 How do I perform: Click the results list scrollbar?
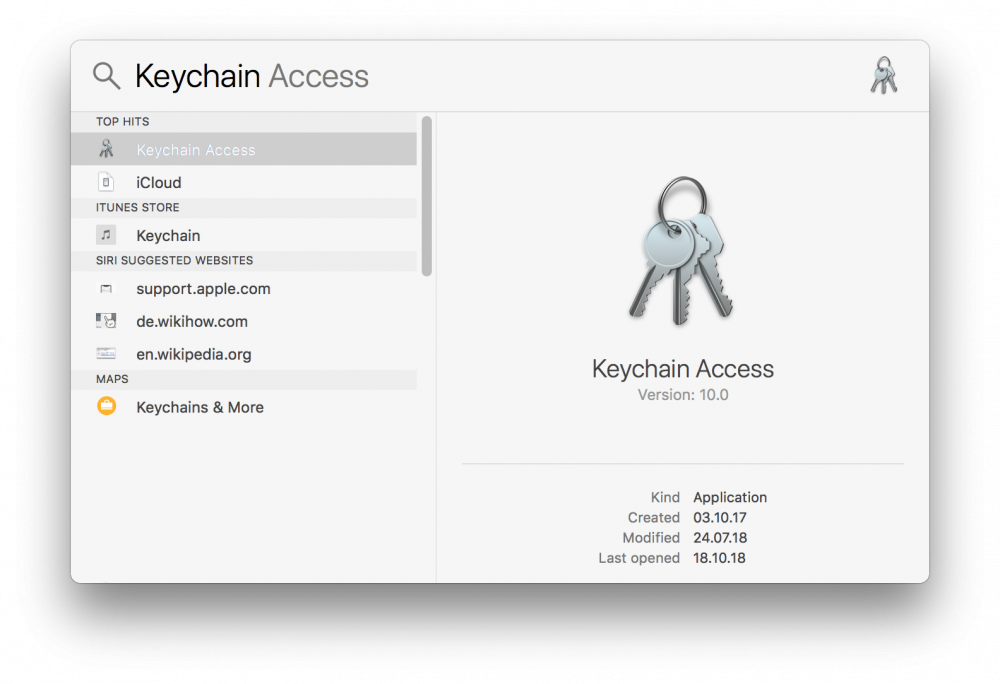pos(427,196)
